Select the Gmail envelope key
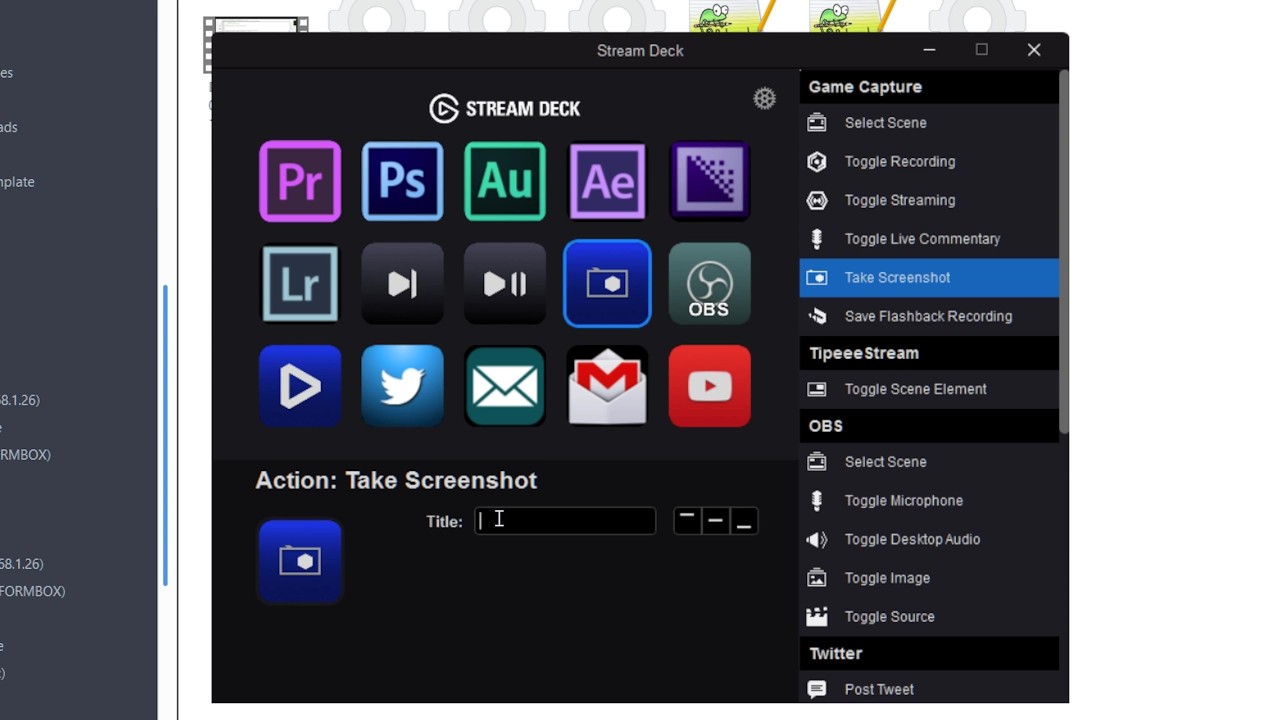This screenshot has height=720, width=1280. 607,386
